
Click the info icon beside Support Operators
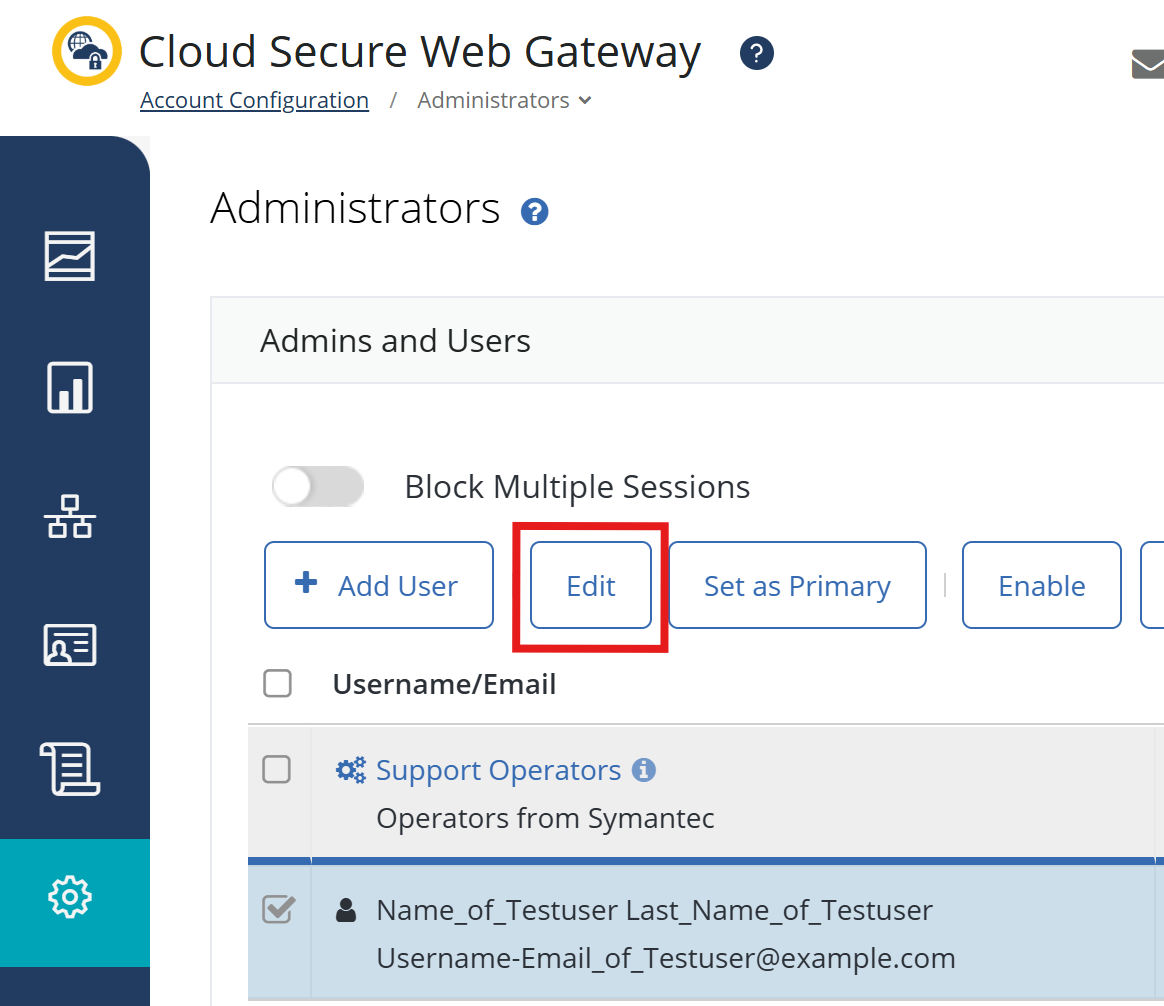645,770
